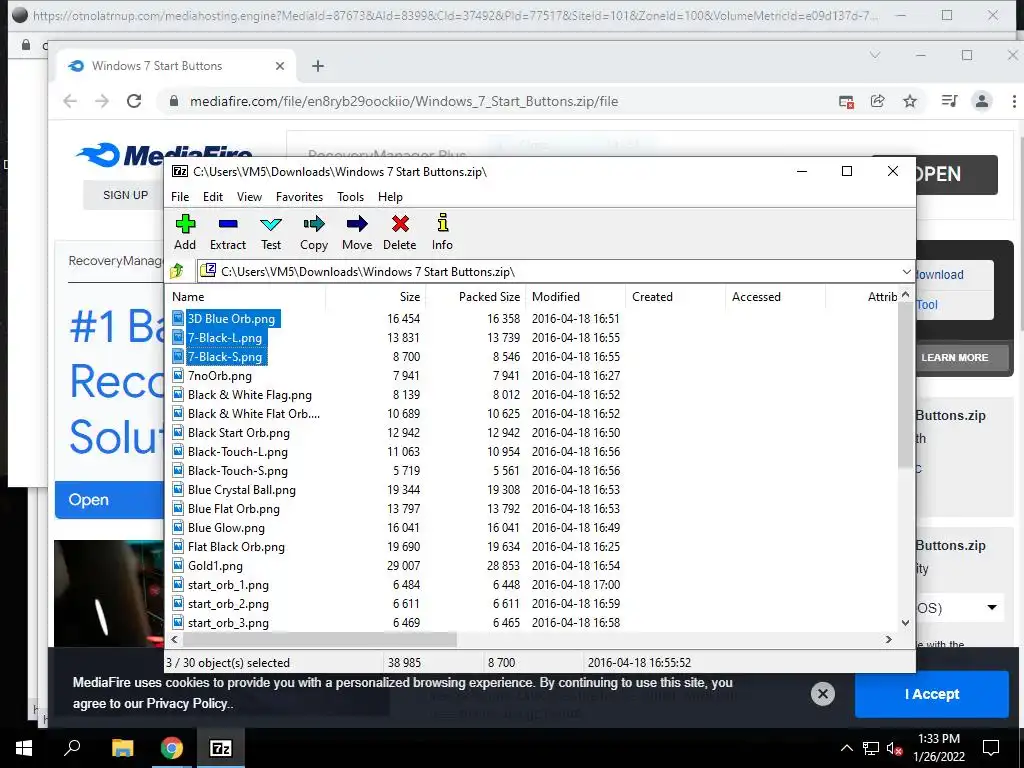
Task: Sort the file list by Name column
Action: [x=246, y=296]
